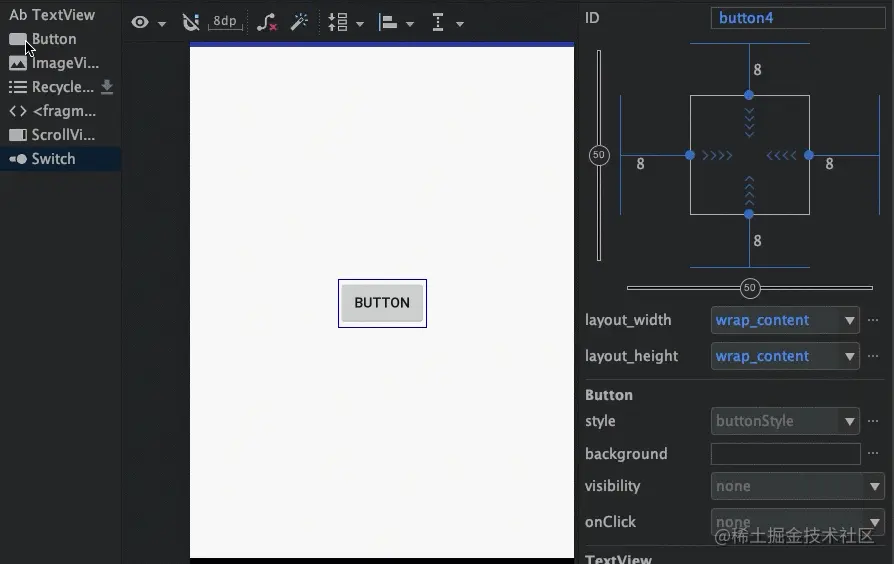Click the top constraint anchor dot
This screenshot has width=894, height=564.
coord(749,95)
